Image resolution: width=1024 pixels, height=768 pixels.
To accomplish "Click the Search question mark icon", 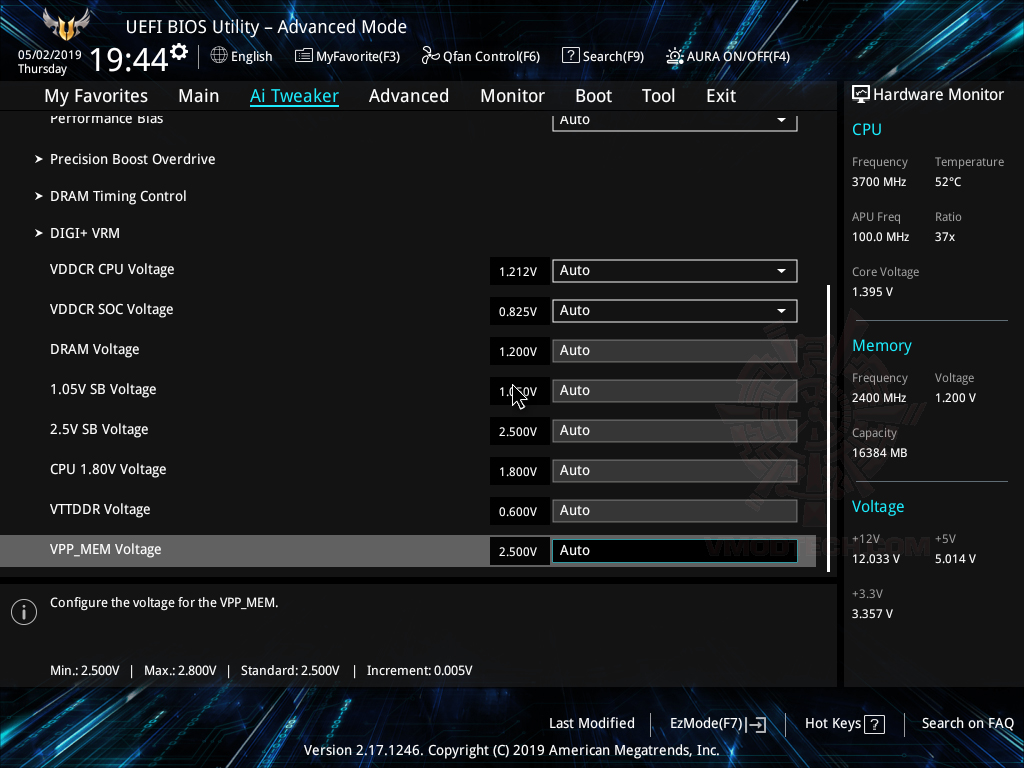I will [570, 56].
